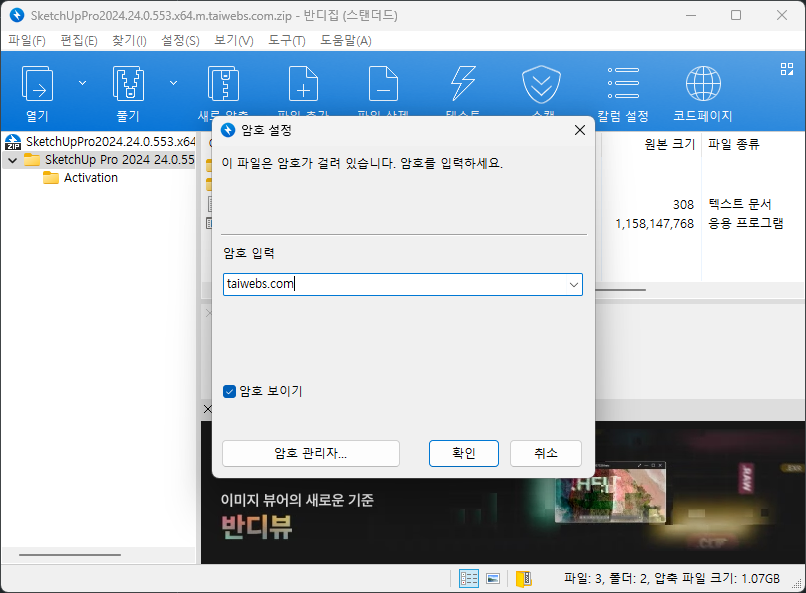The width and height of the screenshot is (806, 593).
Task: Click the file list horizontal scrollbar
Action: pyautogui.click(x=620, y=290)
